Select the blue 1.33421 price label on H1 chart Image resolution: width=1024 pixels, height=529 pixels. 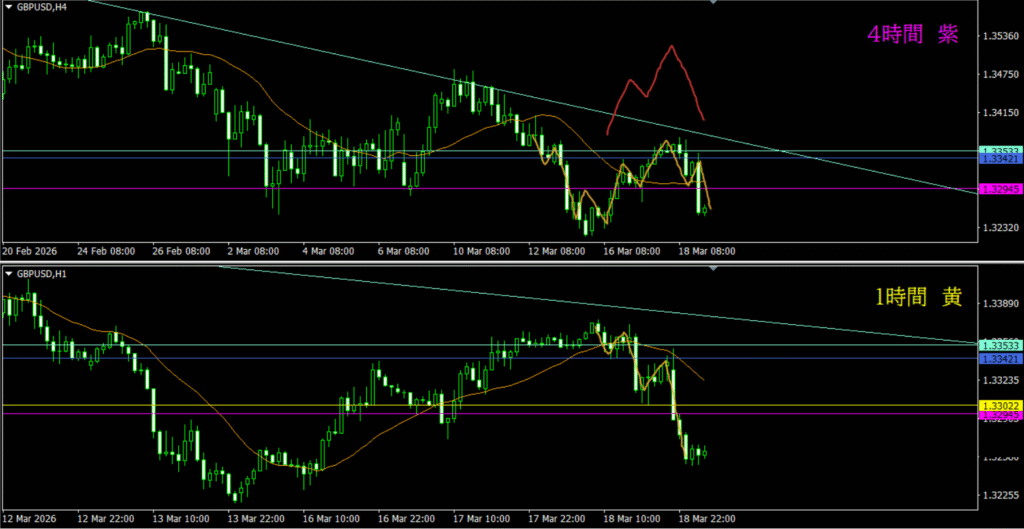pyautogui.click(x=1000, y=358)
